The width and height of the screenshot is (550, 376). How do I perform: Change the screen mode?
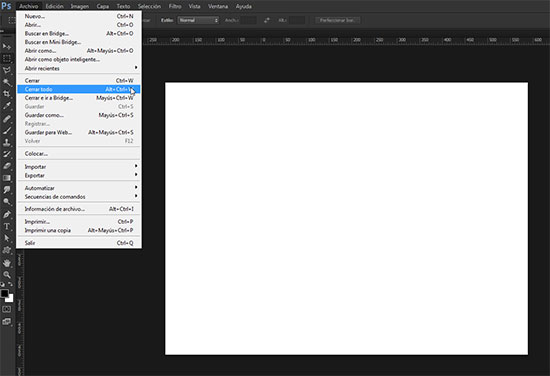(7, 322)
